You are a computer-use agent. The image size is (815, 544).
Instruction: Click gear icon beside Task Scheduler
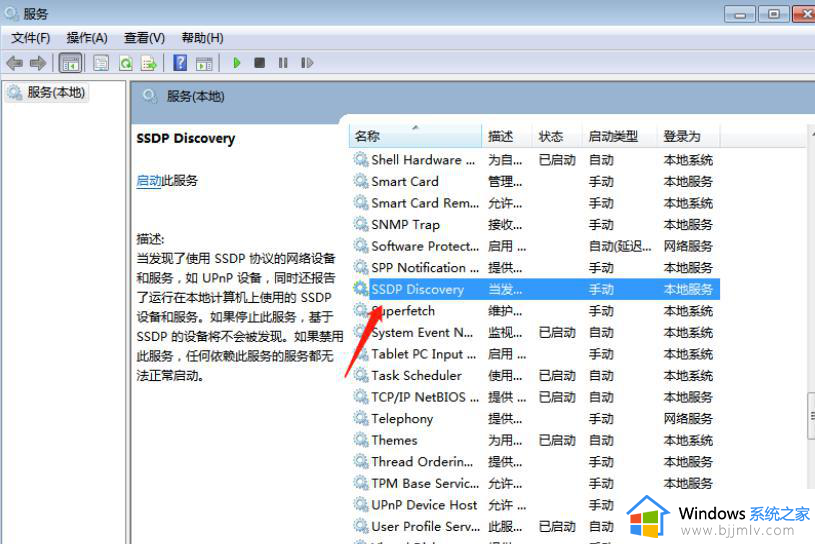pyautogui.click(x=361, y=375)
